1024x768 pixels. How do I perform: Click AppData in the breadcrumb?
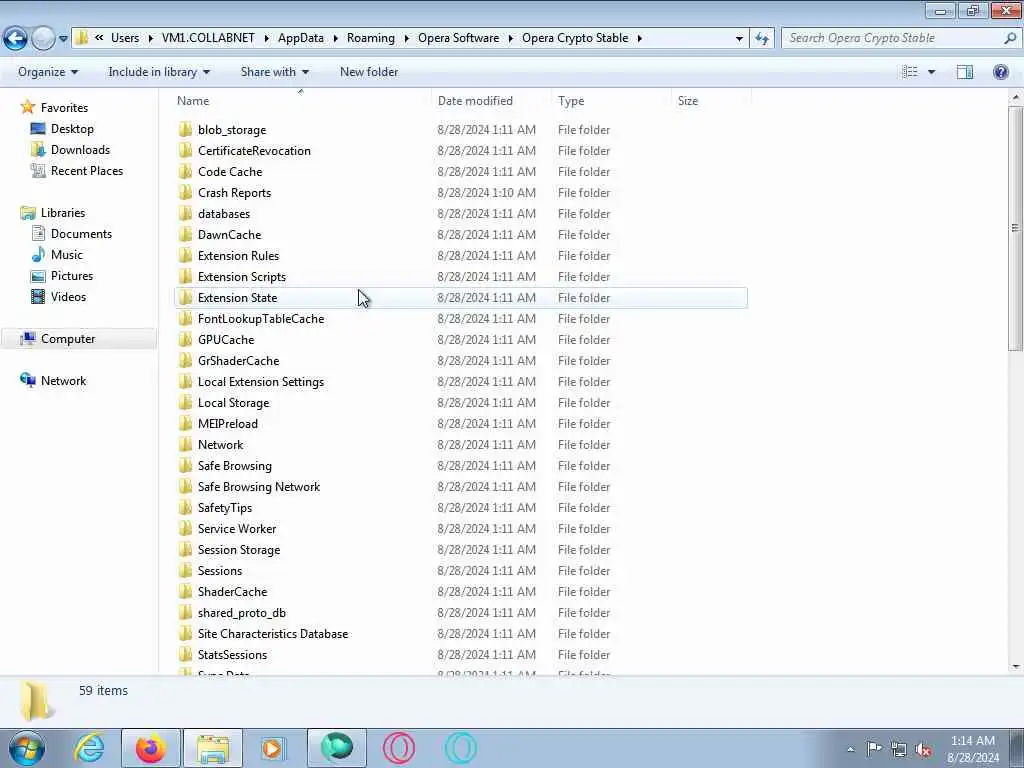pyautogui.click(x=300, y=38)
